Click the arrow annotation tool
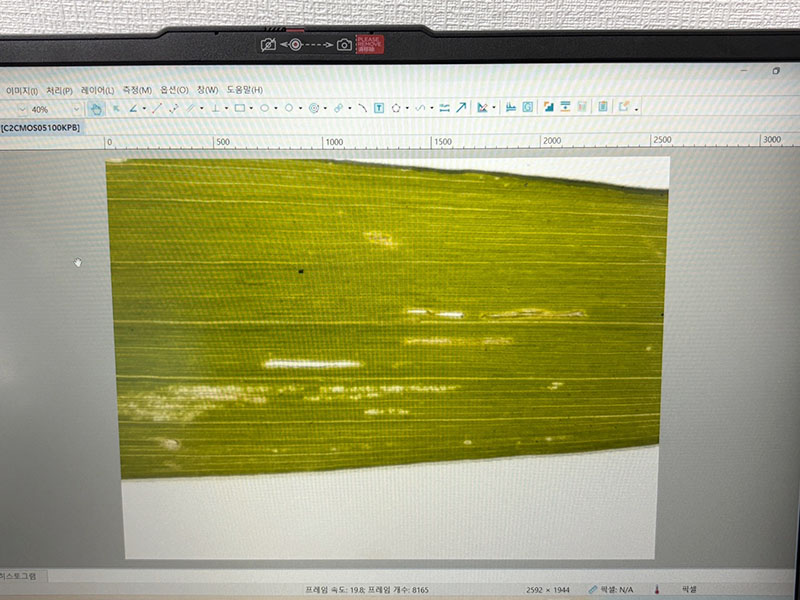The image size is (800, 600). coord(461,108)
